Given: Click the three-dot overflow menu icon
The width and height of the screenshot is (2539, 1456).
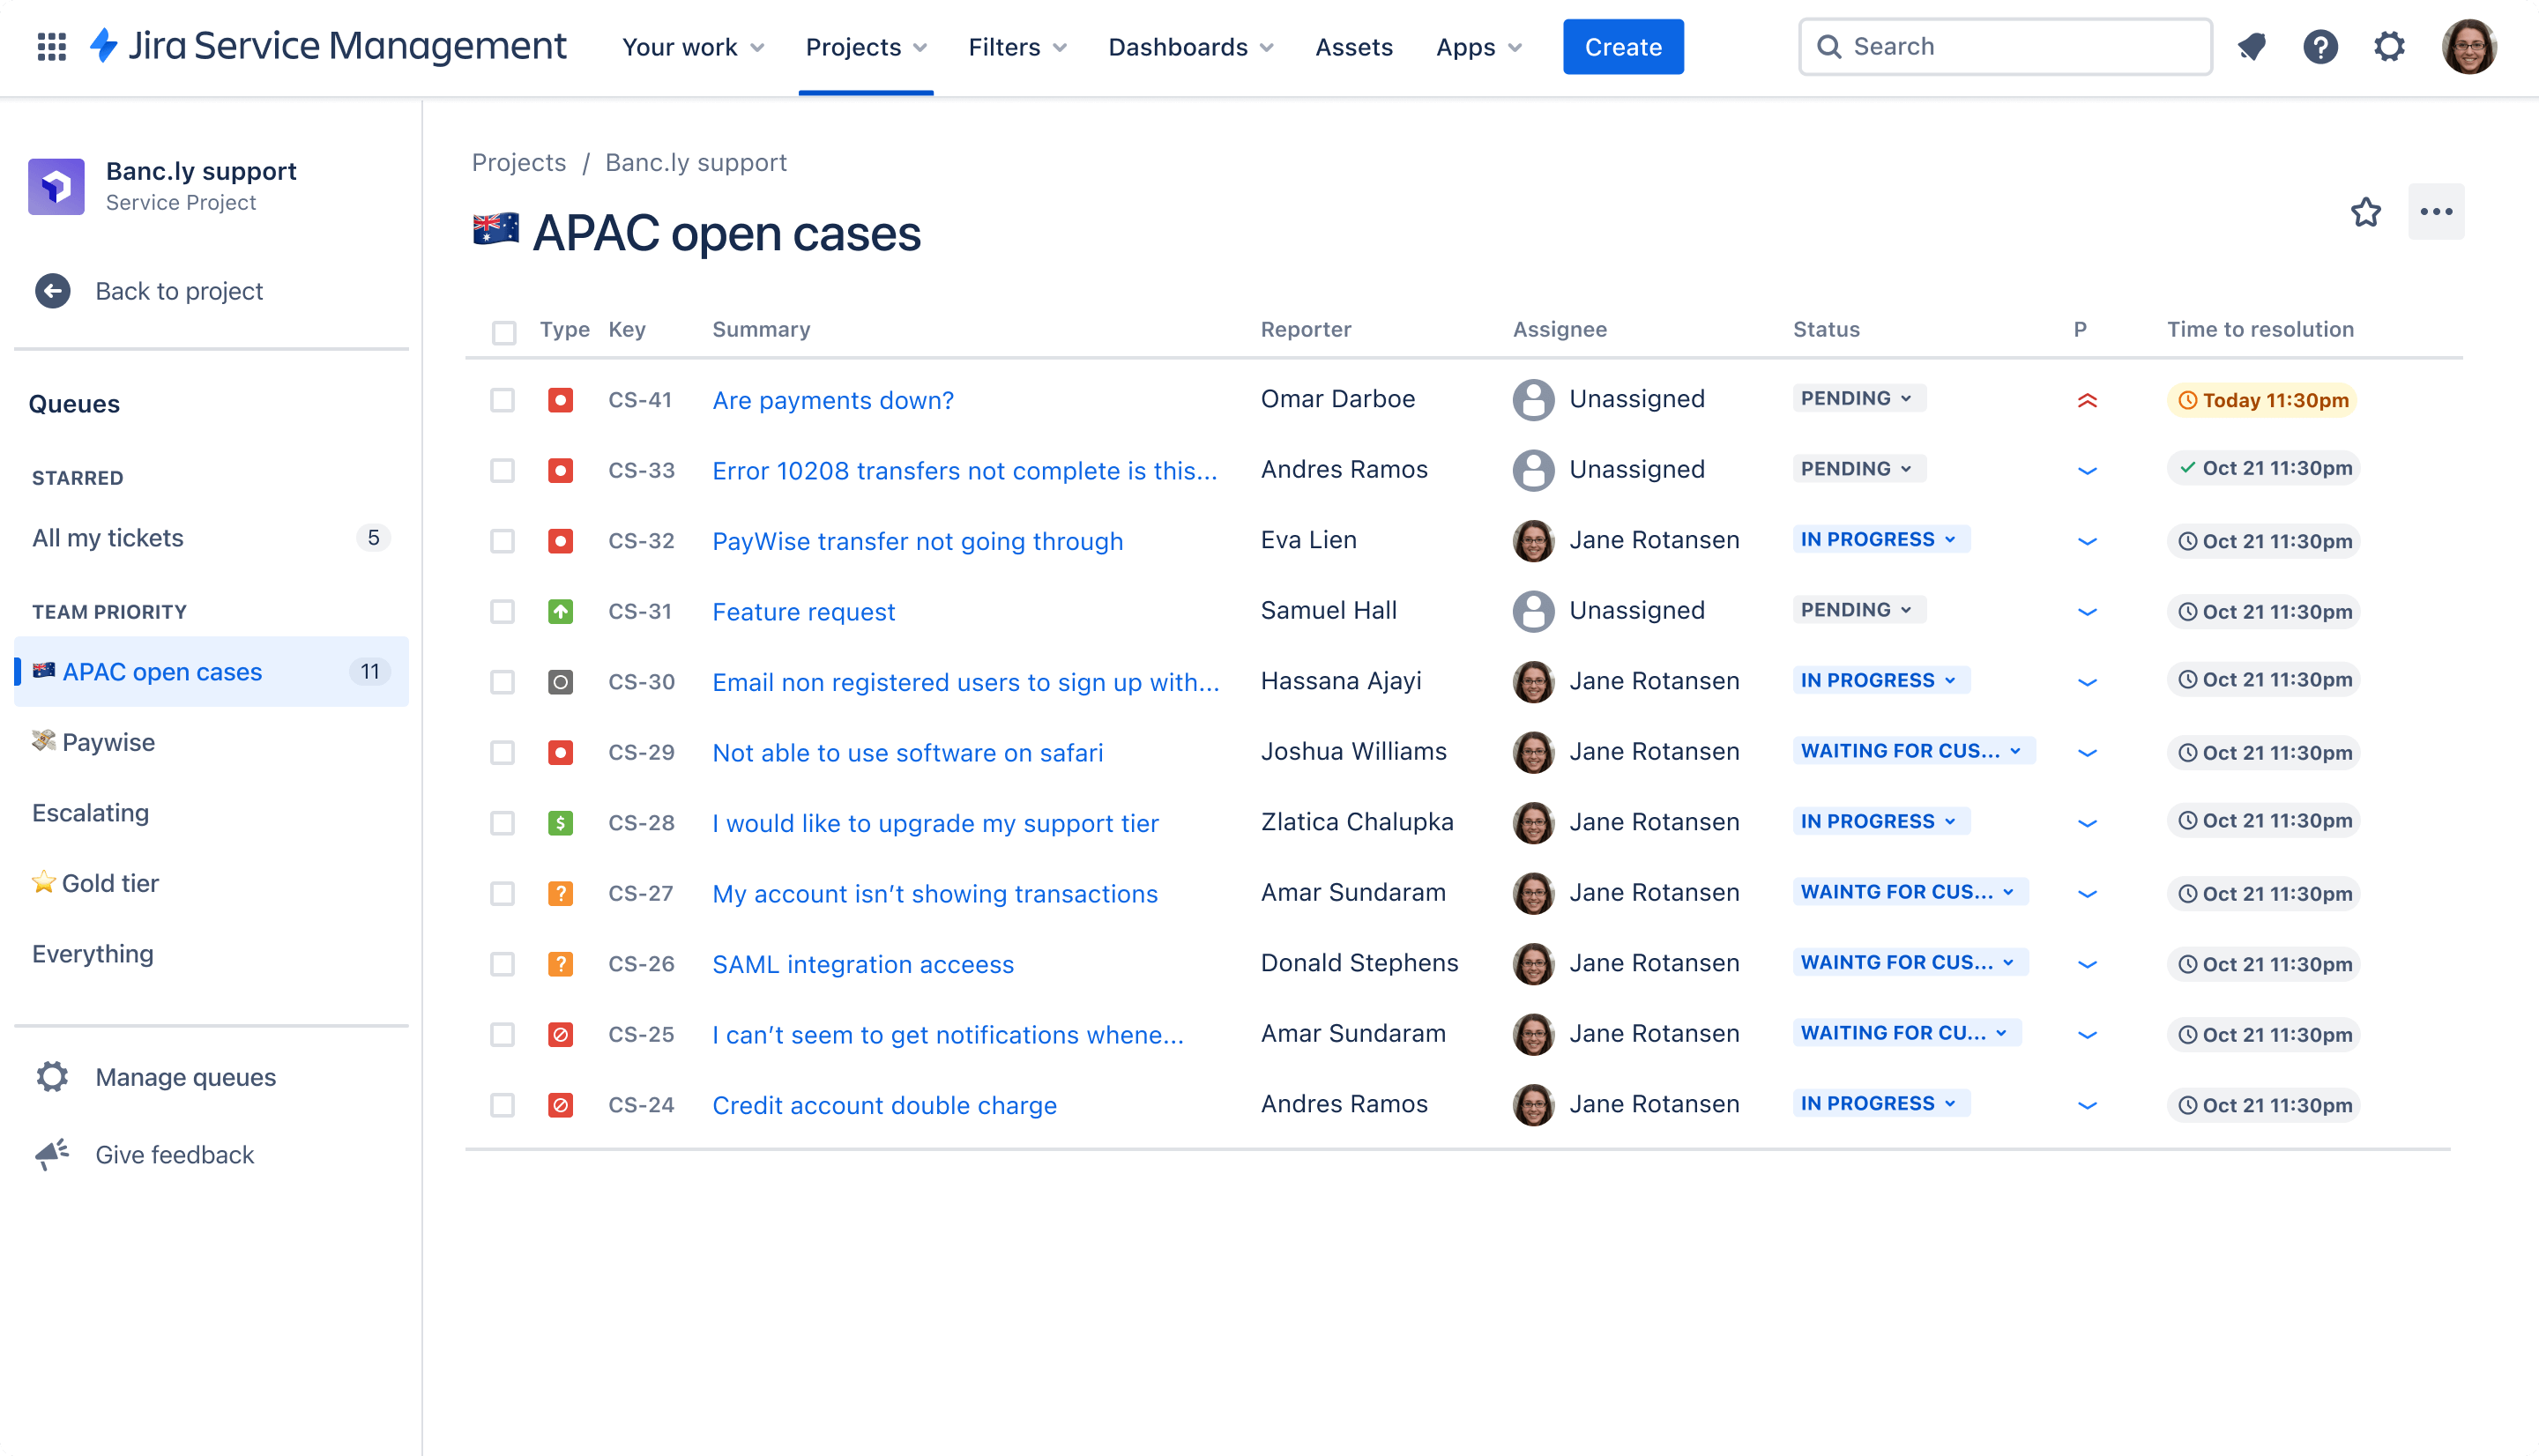Looking at the screenshot, I should click(x=2436, y=211).
